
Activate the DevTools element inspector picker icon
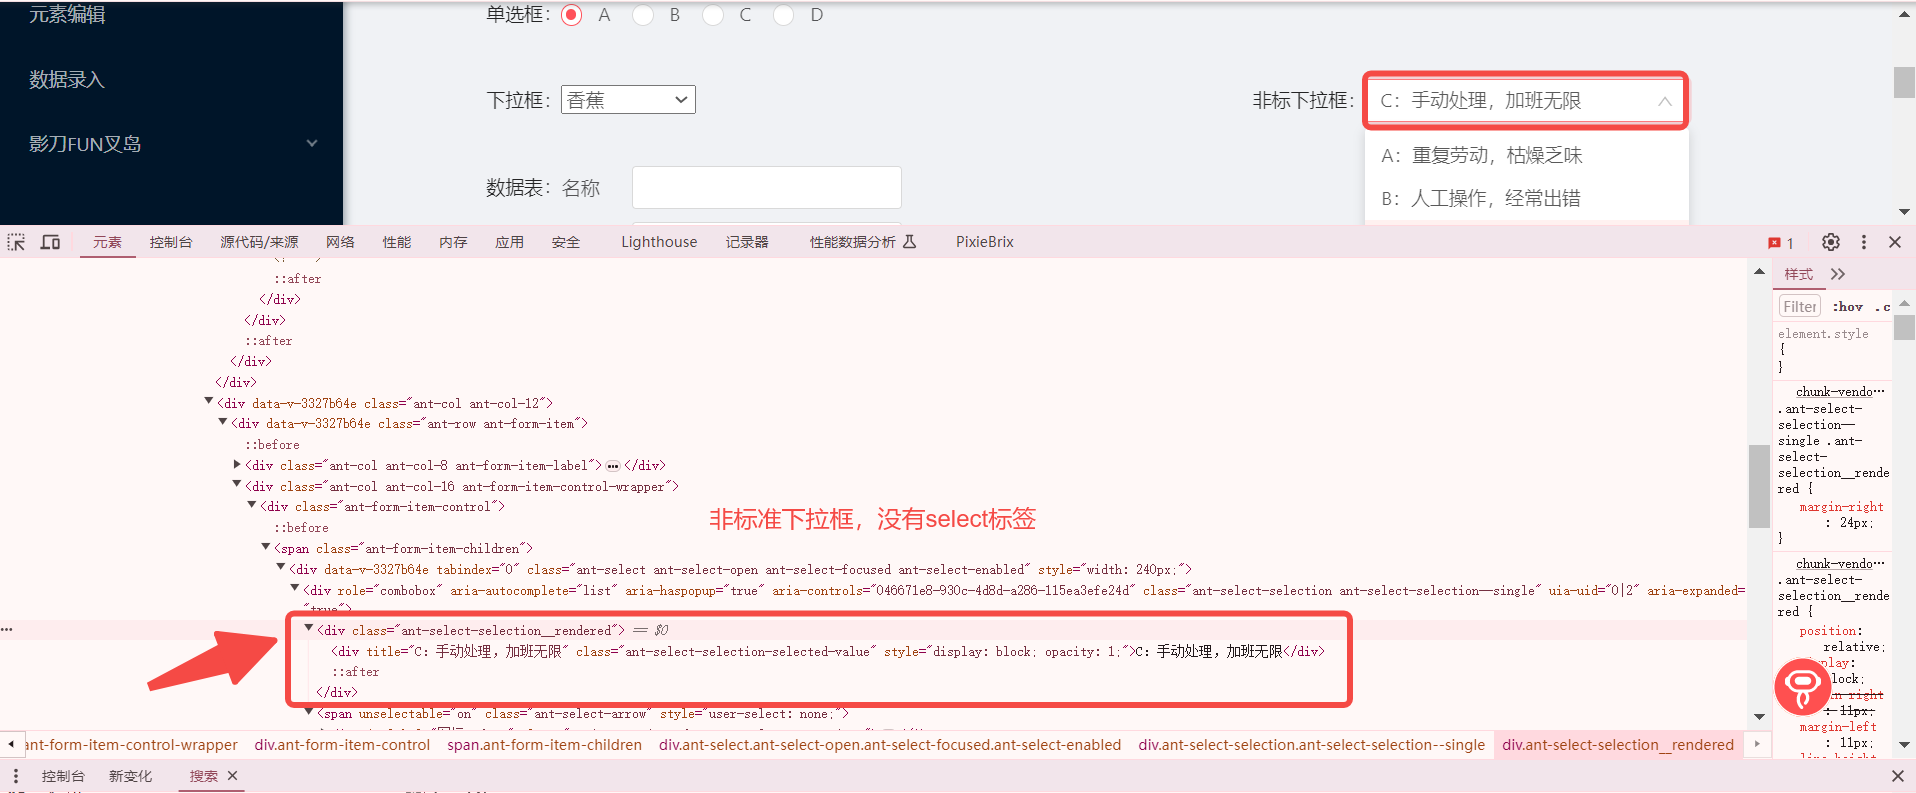click(16, 242)
